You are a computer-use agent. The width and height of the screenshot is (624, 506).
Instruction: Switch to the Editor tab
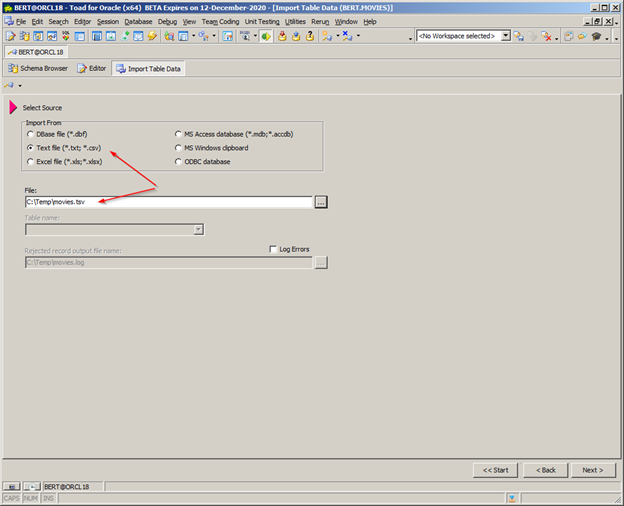pos(92,68)
